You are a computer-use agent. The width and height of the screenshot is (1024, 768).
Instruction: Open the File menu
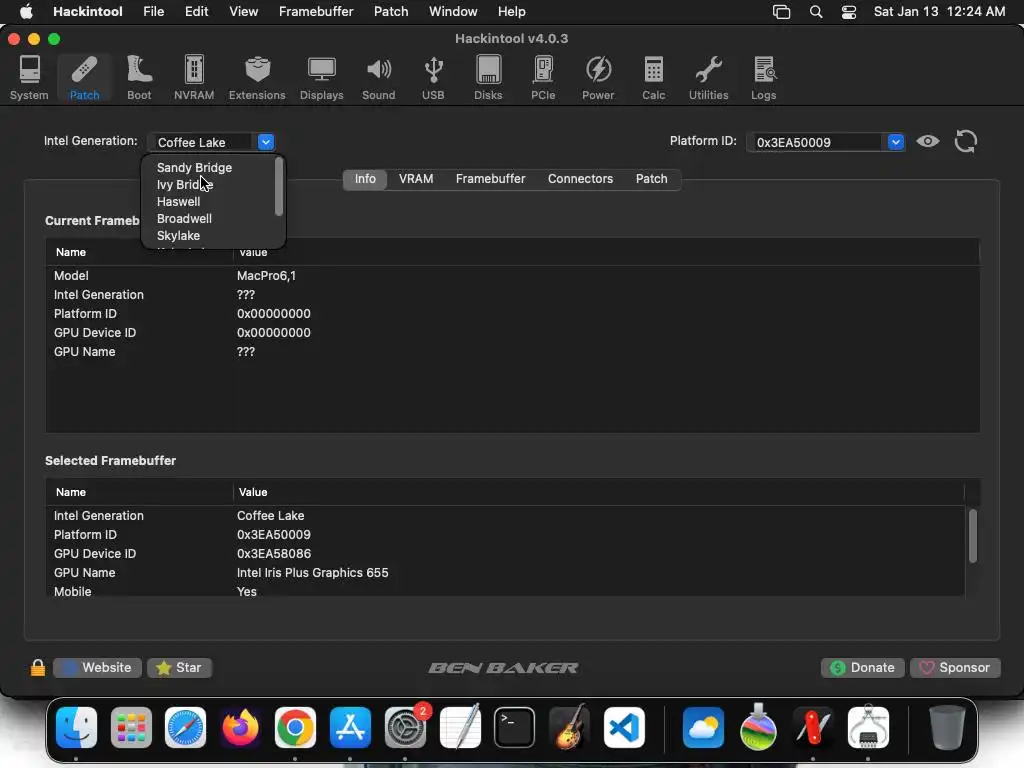point(154,11)
